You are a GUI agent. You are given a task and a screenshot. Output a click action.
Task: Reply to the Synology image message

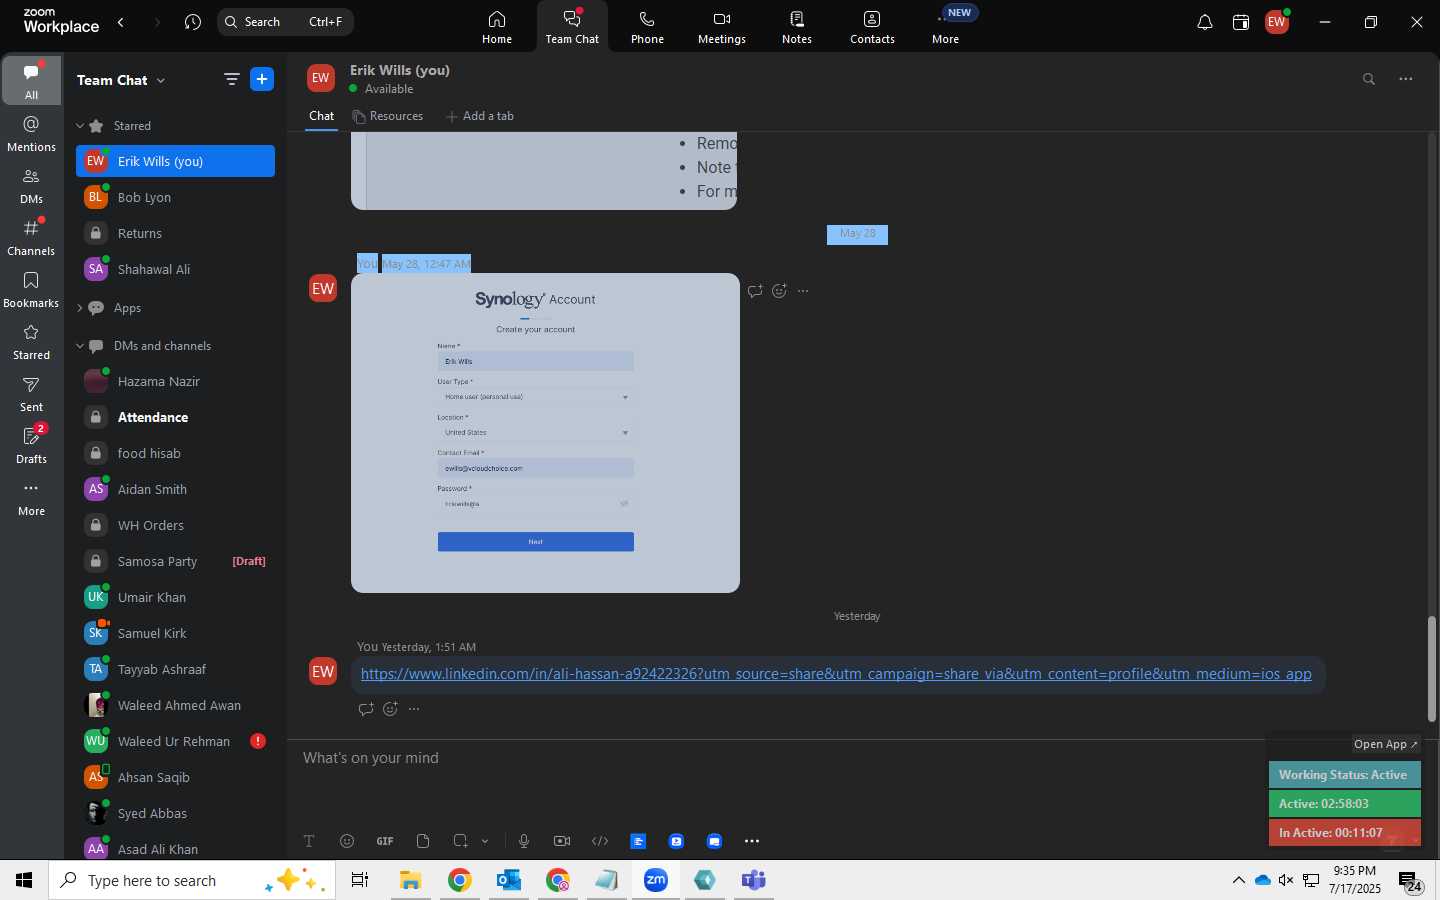(x=755, y=291)
